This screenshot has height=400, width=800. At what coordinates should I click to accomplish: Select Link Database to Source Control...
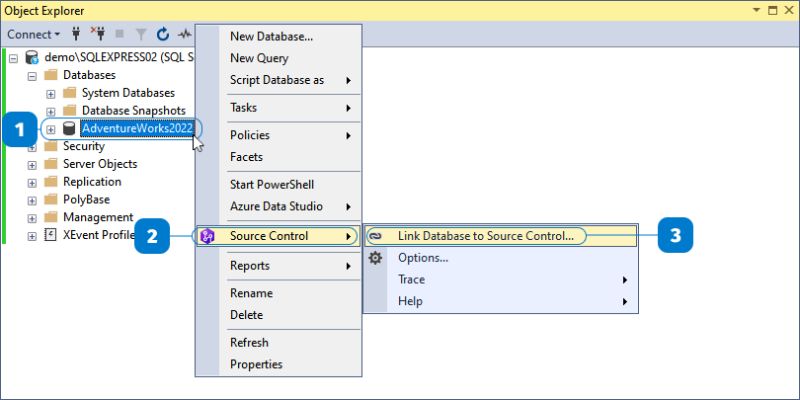tap(501, 236)
